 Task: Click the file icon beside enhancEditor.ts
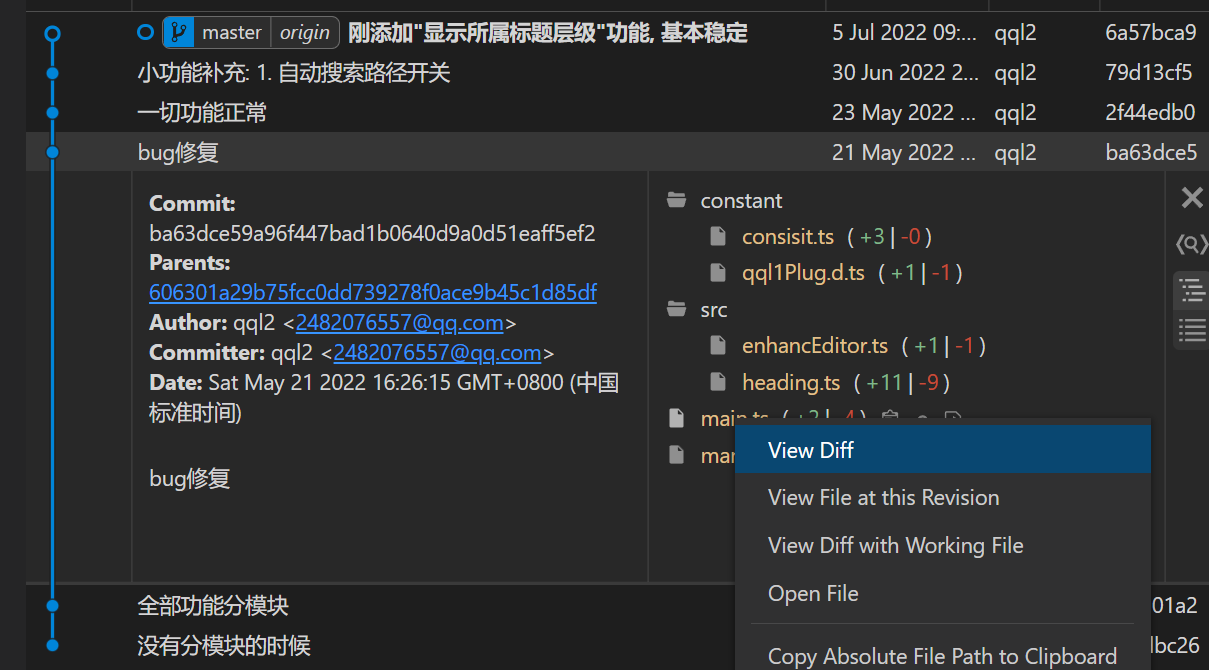tap(717, 346)
